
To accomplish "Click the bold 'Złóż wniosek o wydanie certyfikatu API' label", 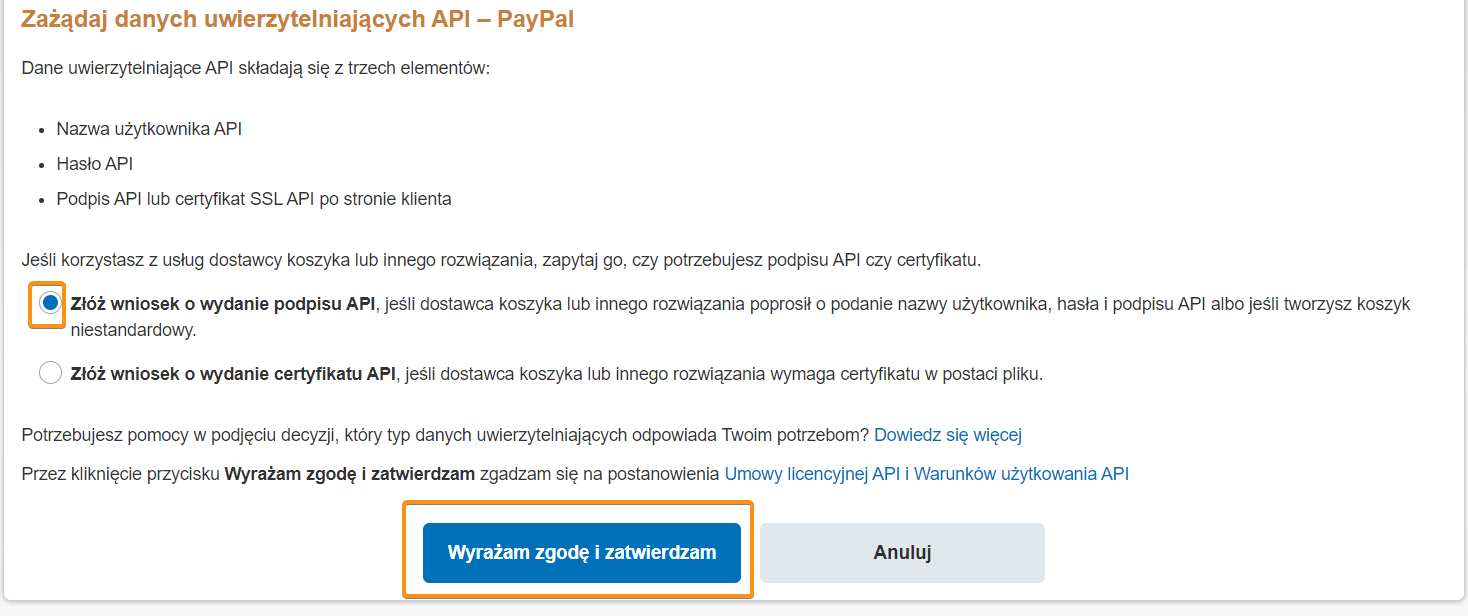I will pos(234,375).
